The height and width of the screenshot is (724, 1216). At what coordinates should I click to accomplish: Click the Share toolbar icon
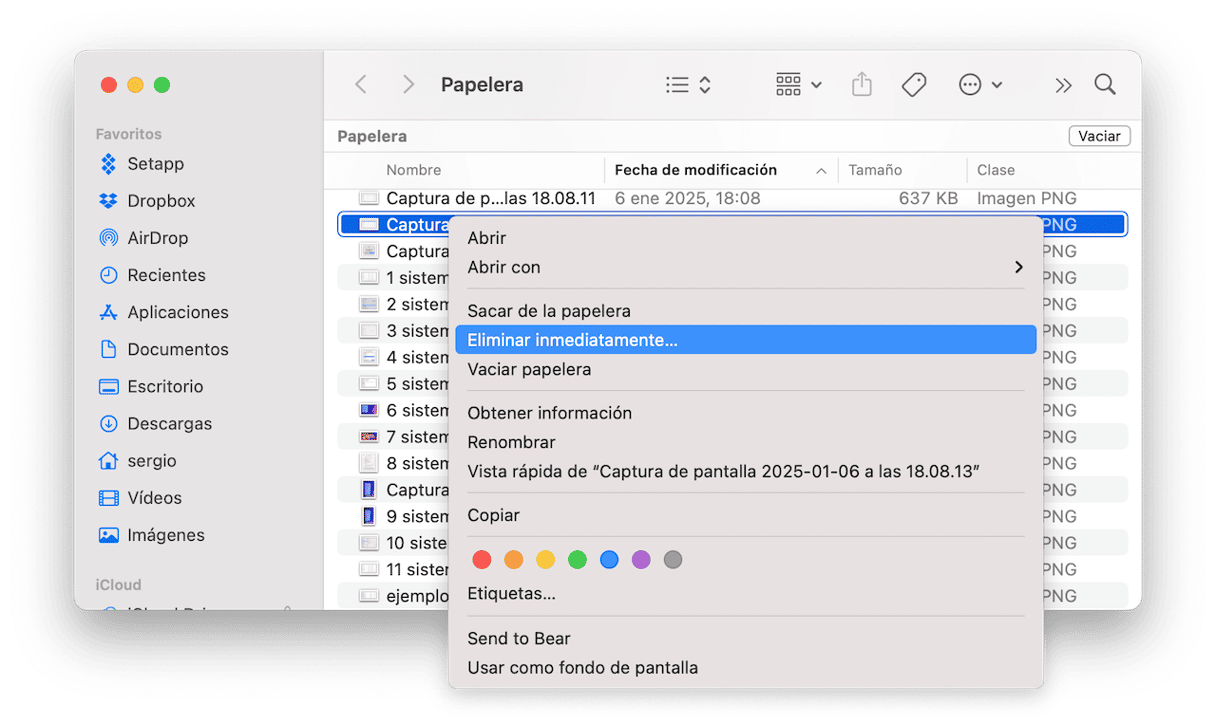coord(862,85)
